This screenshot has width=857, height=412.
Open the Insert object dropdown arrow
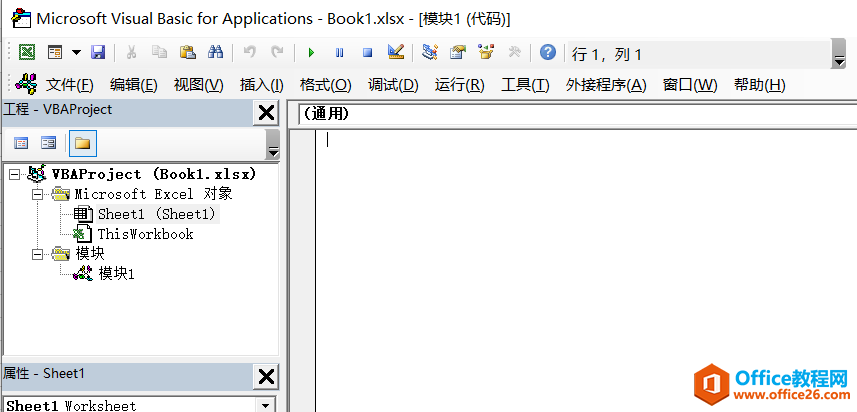[76, 52]
